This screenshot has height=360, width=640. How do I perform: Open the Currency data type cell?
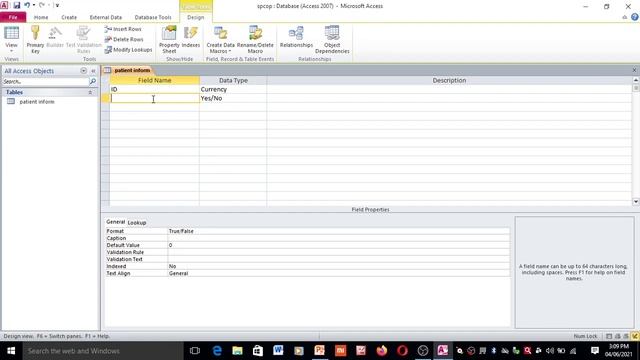point(233,89)
